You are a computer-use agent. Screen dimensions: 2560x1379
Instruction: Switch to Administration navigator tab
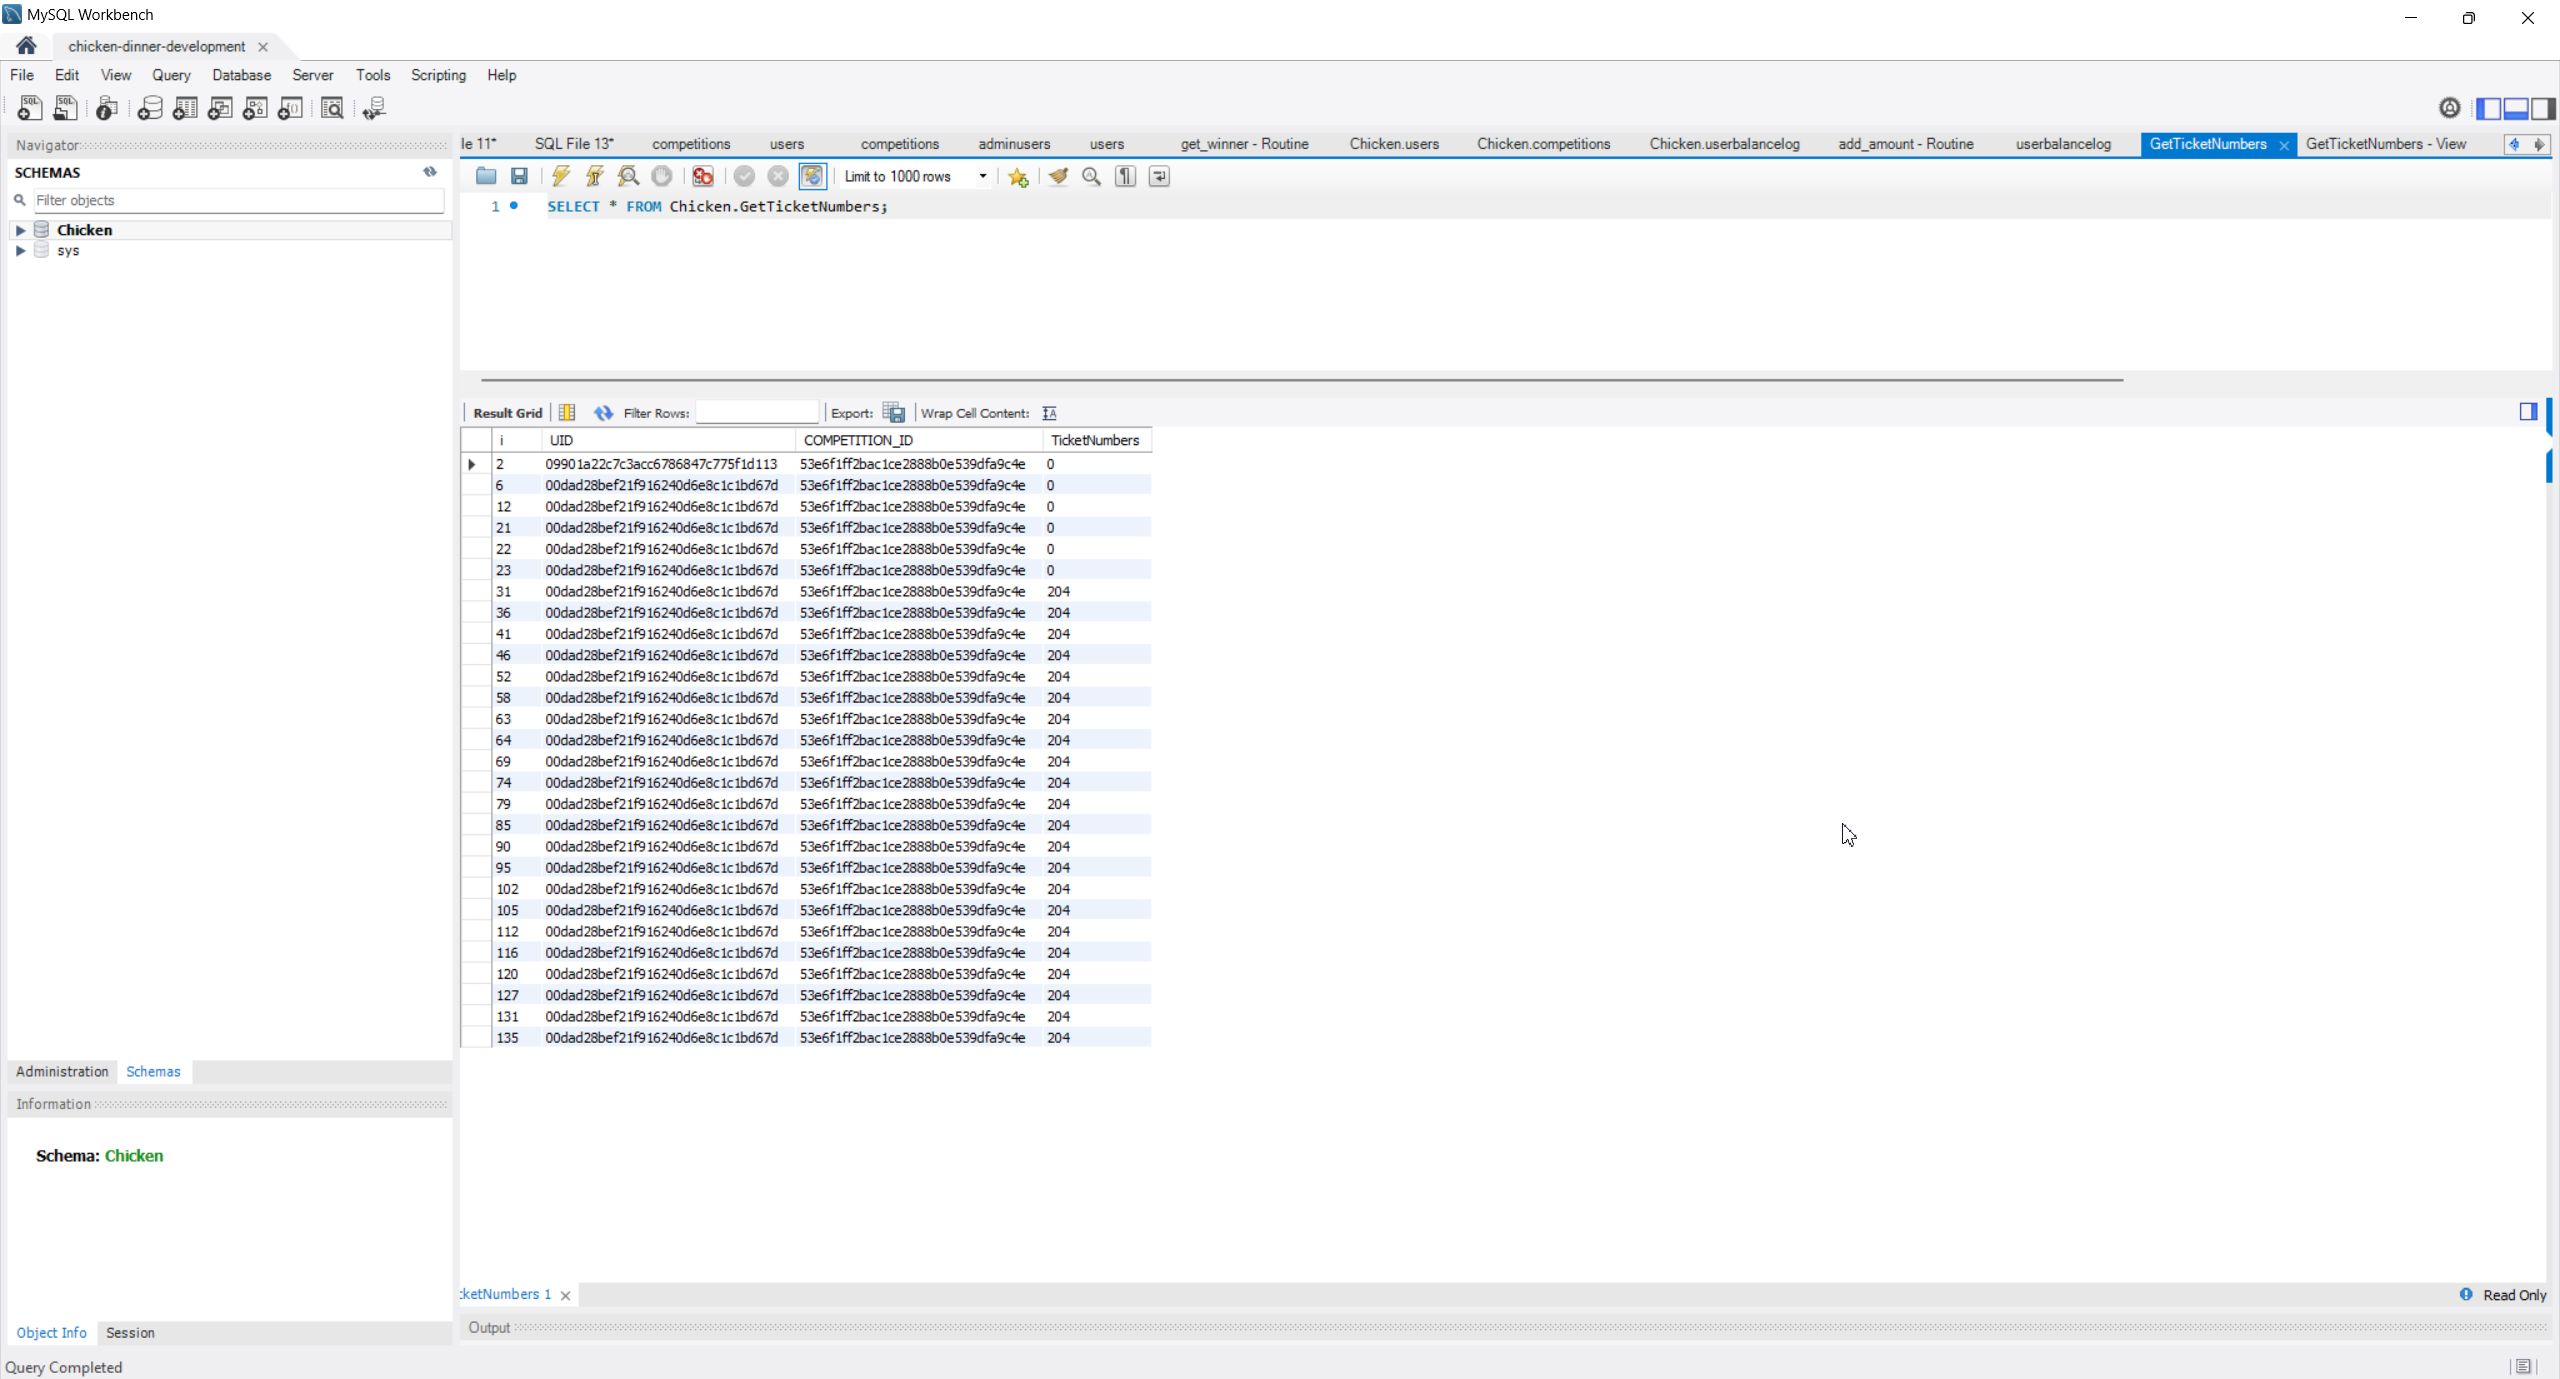coord(62,1071)
